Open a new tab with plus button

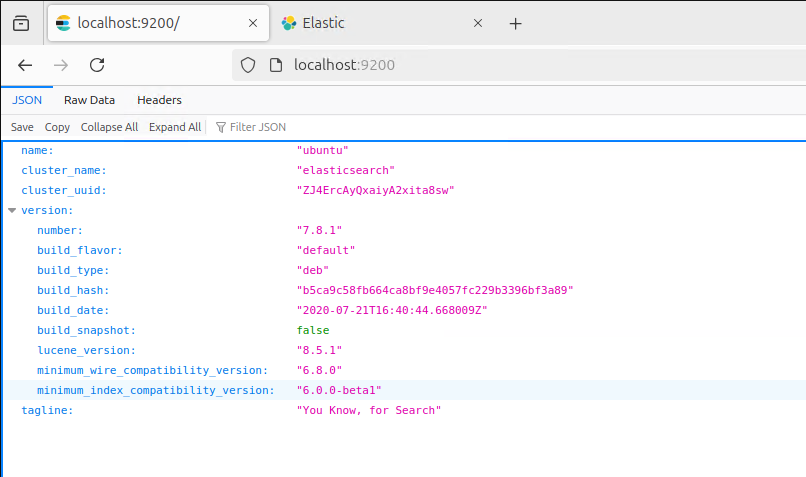[515, 24]
